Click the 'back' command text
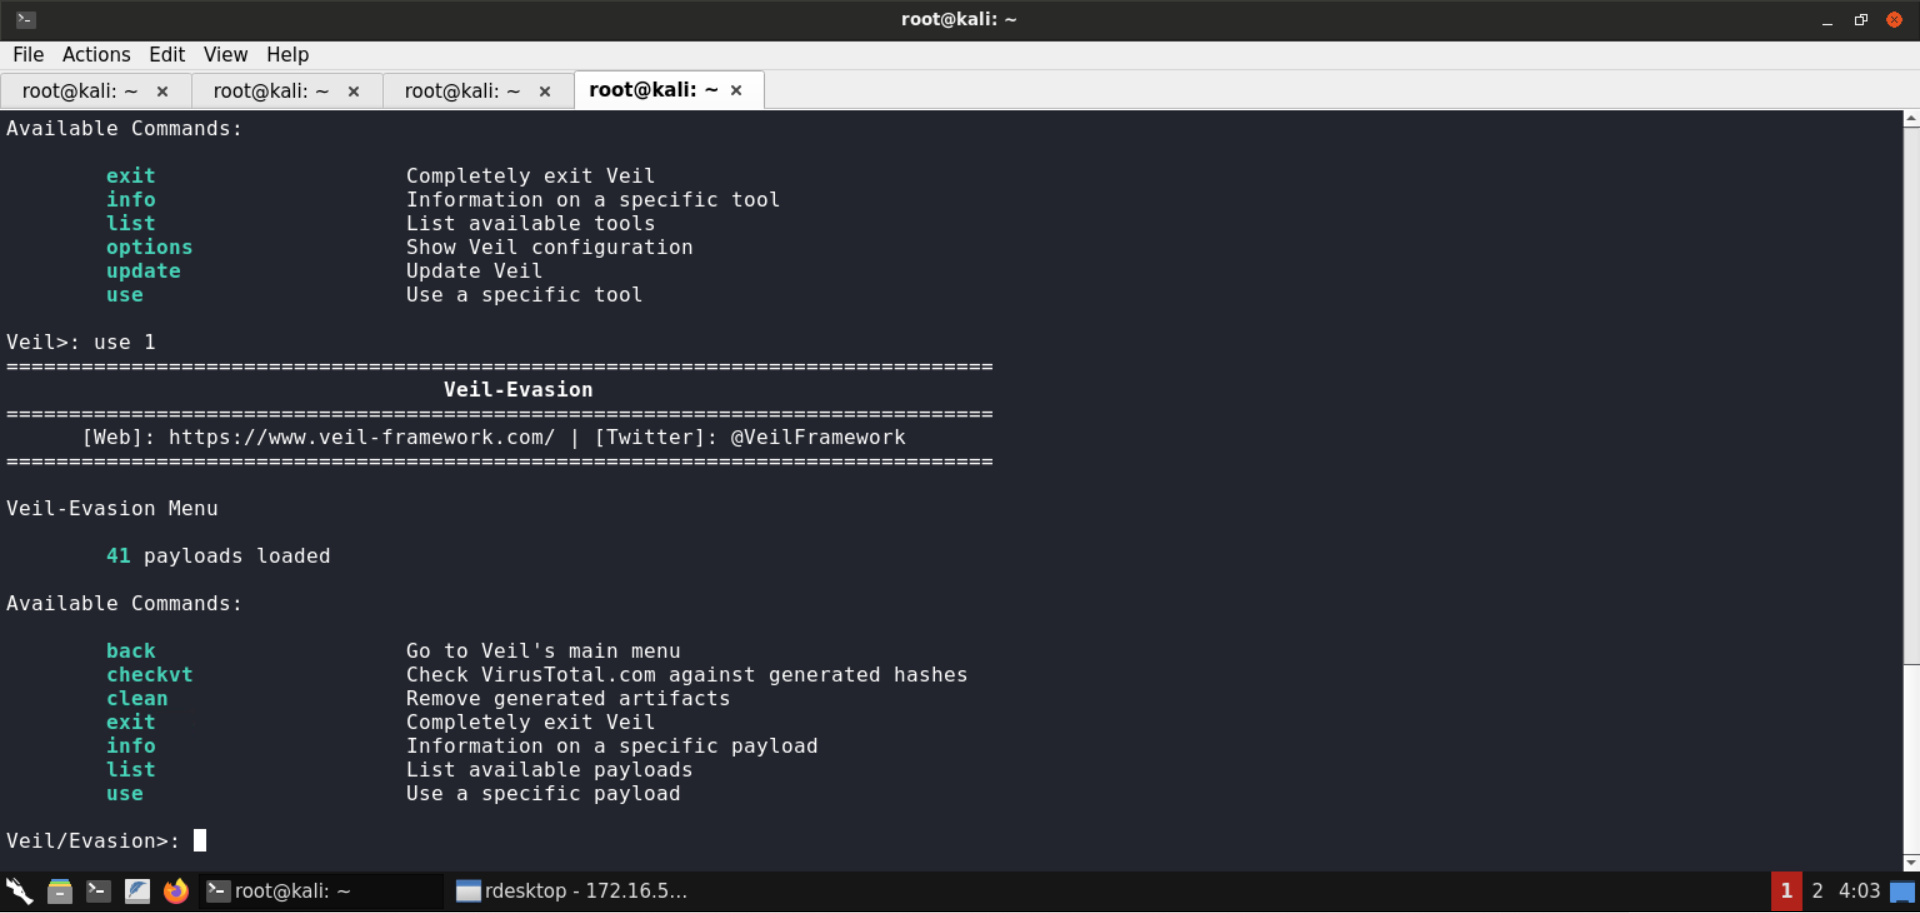Screen dimensions: 1920x913 pos(131,651)
